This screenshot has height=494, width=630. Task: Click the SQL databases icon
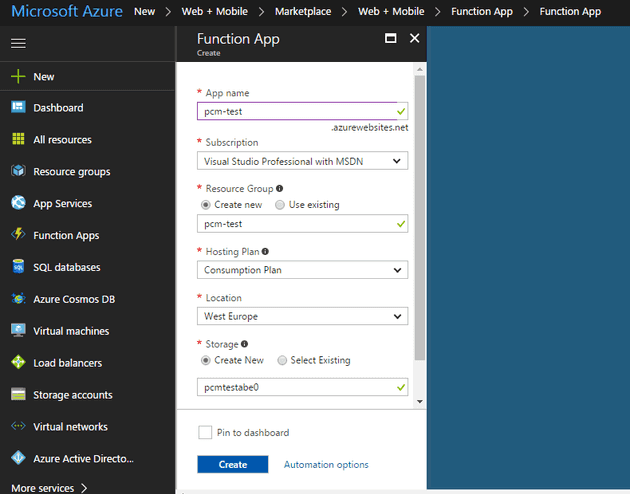[x=18, y=266]
